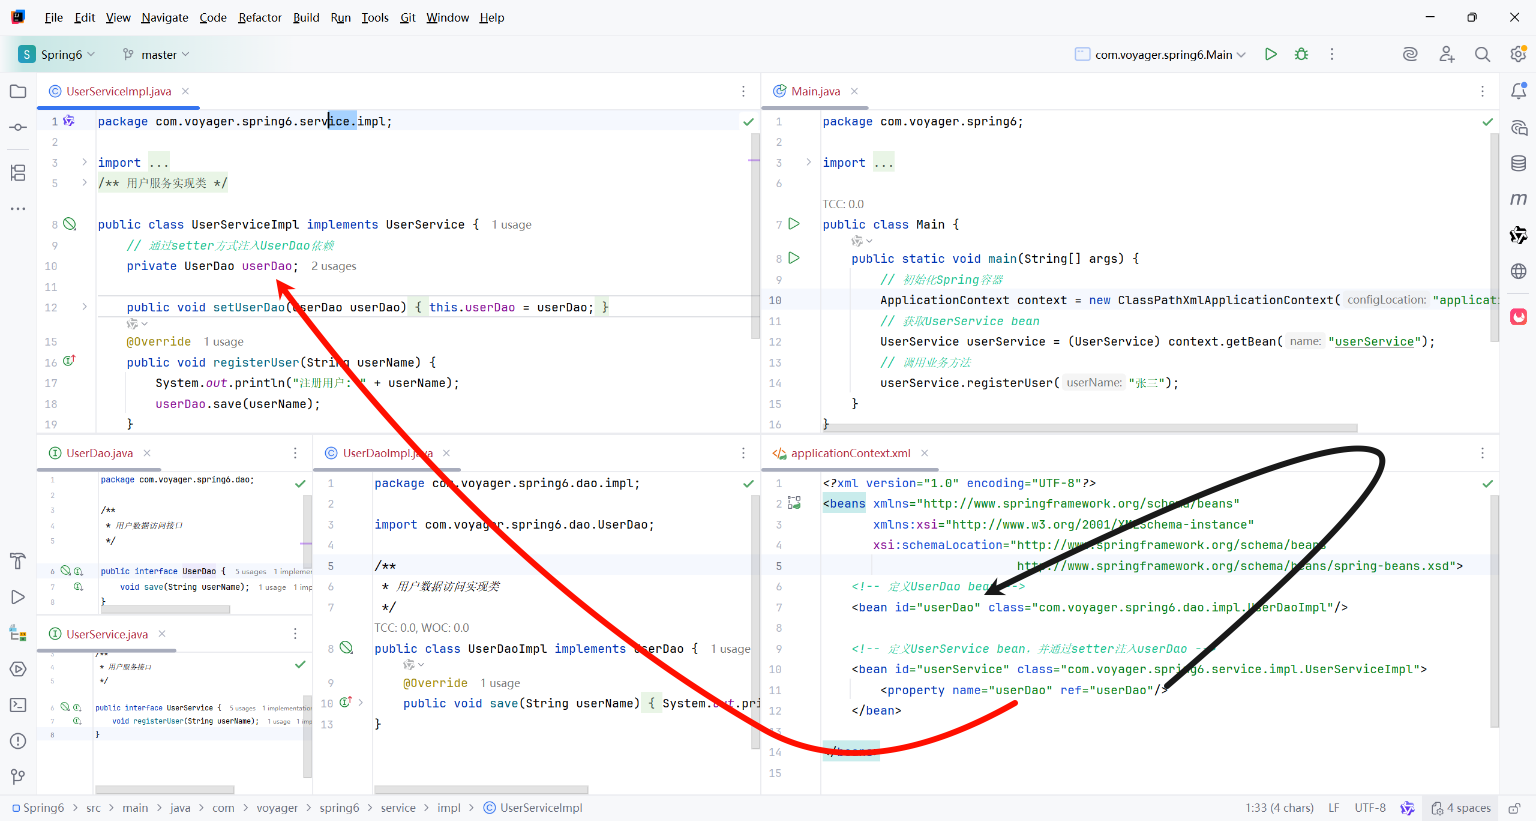Open Search Everywhere magnifier

(1482, 54)
